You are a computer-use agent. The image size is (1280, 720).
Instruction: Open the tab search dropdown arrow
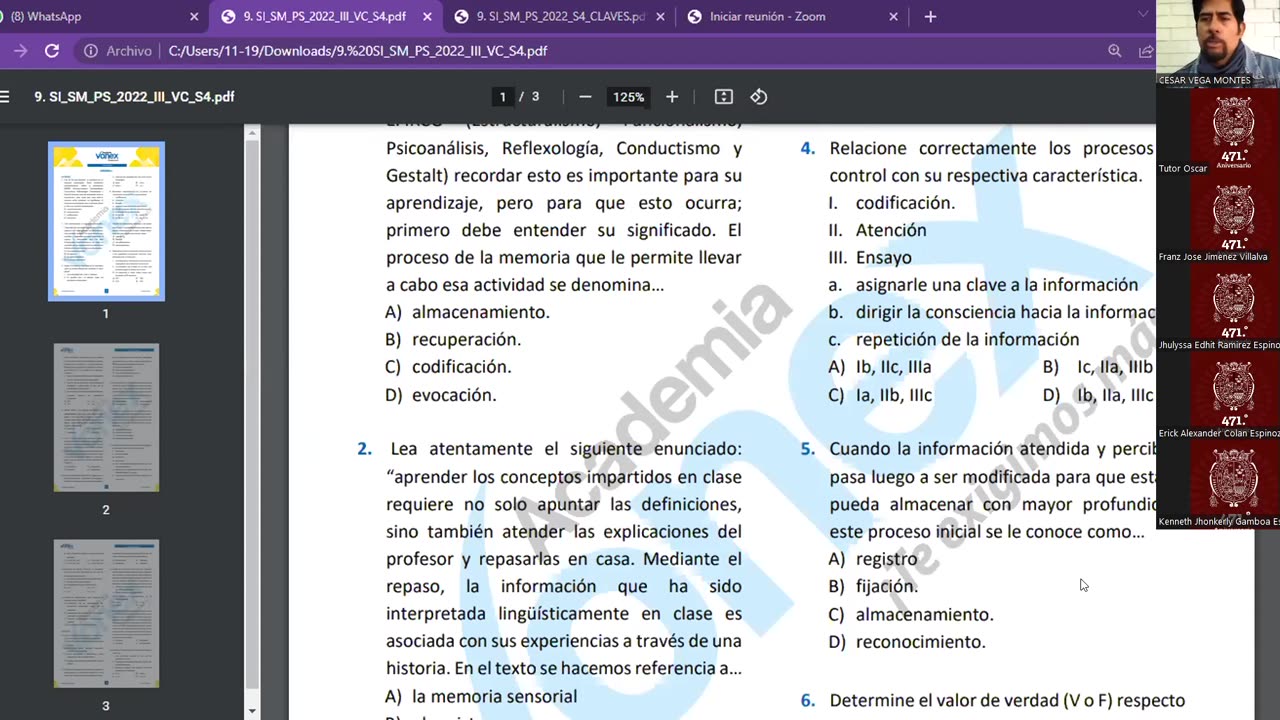pos(1143,14)
